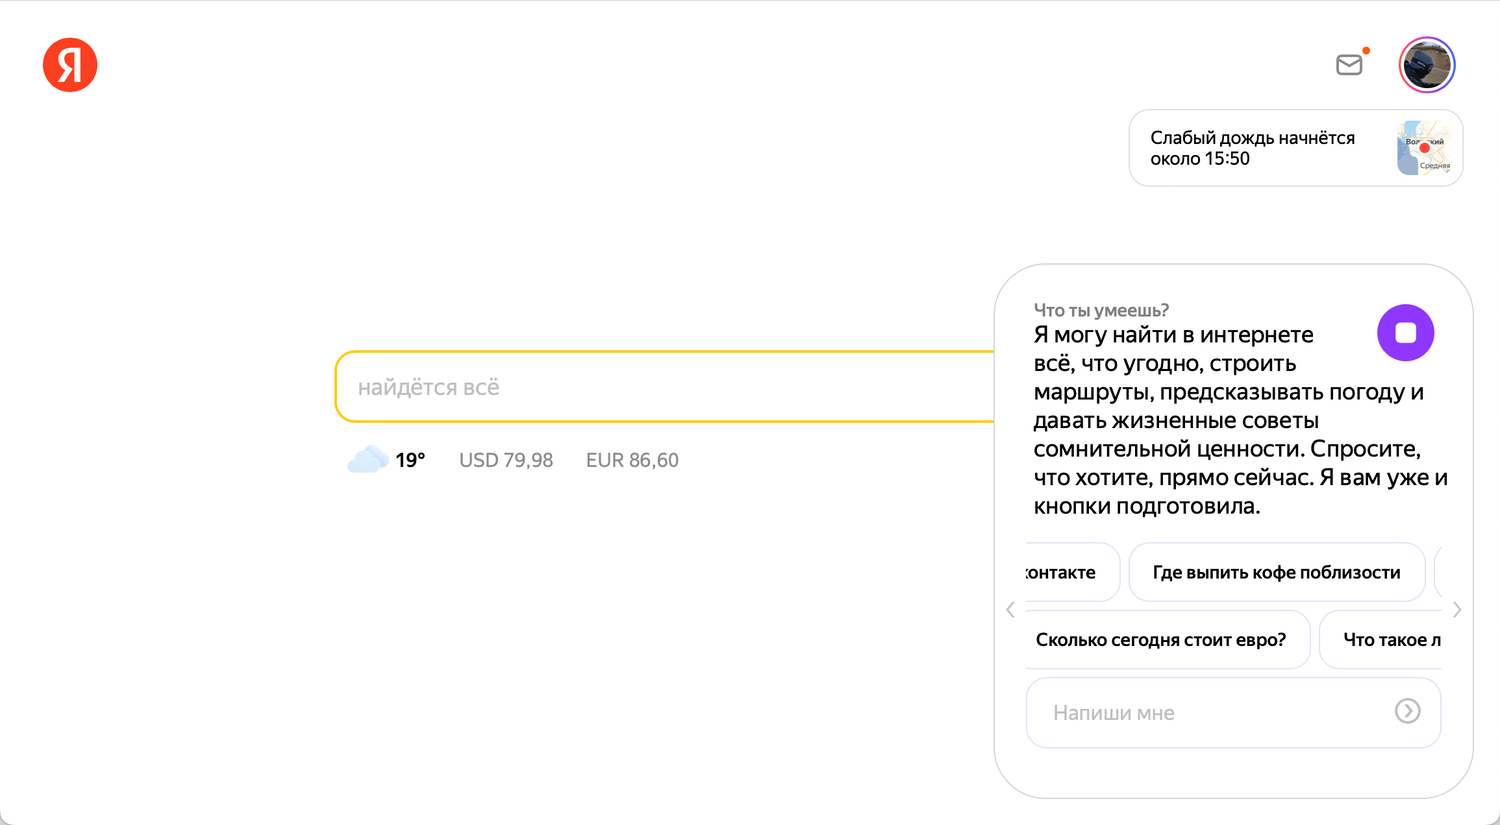Viewport: 1500px width, 825px height.
Task: Open the EUR 86,60 exchange rate
Action: [632, 460]
